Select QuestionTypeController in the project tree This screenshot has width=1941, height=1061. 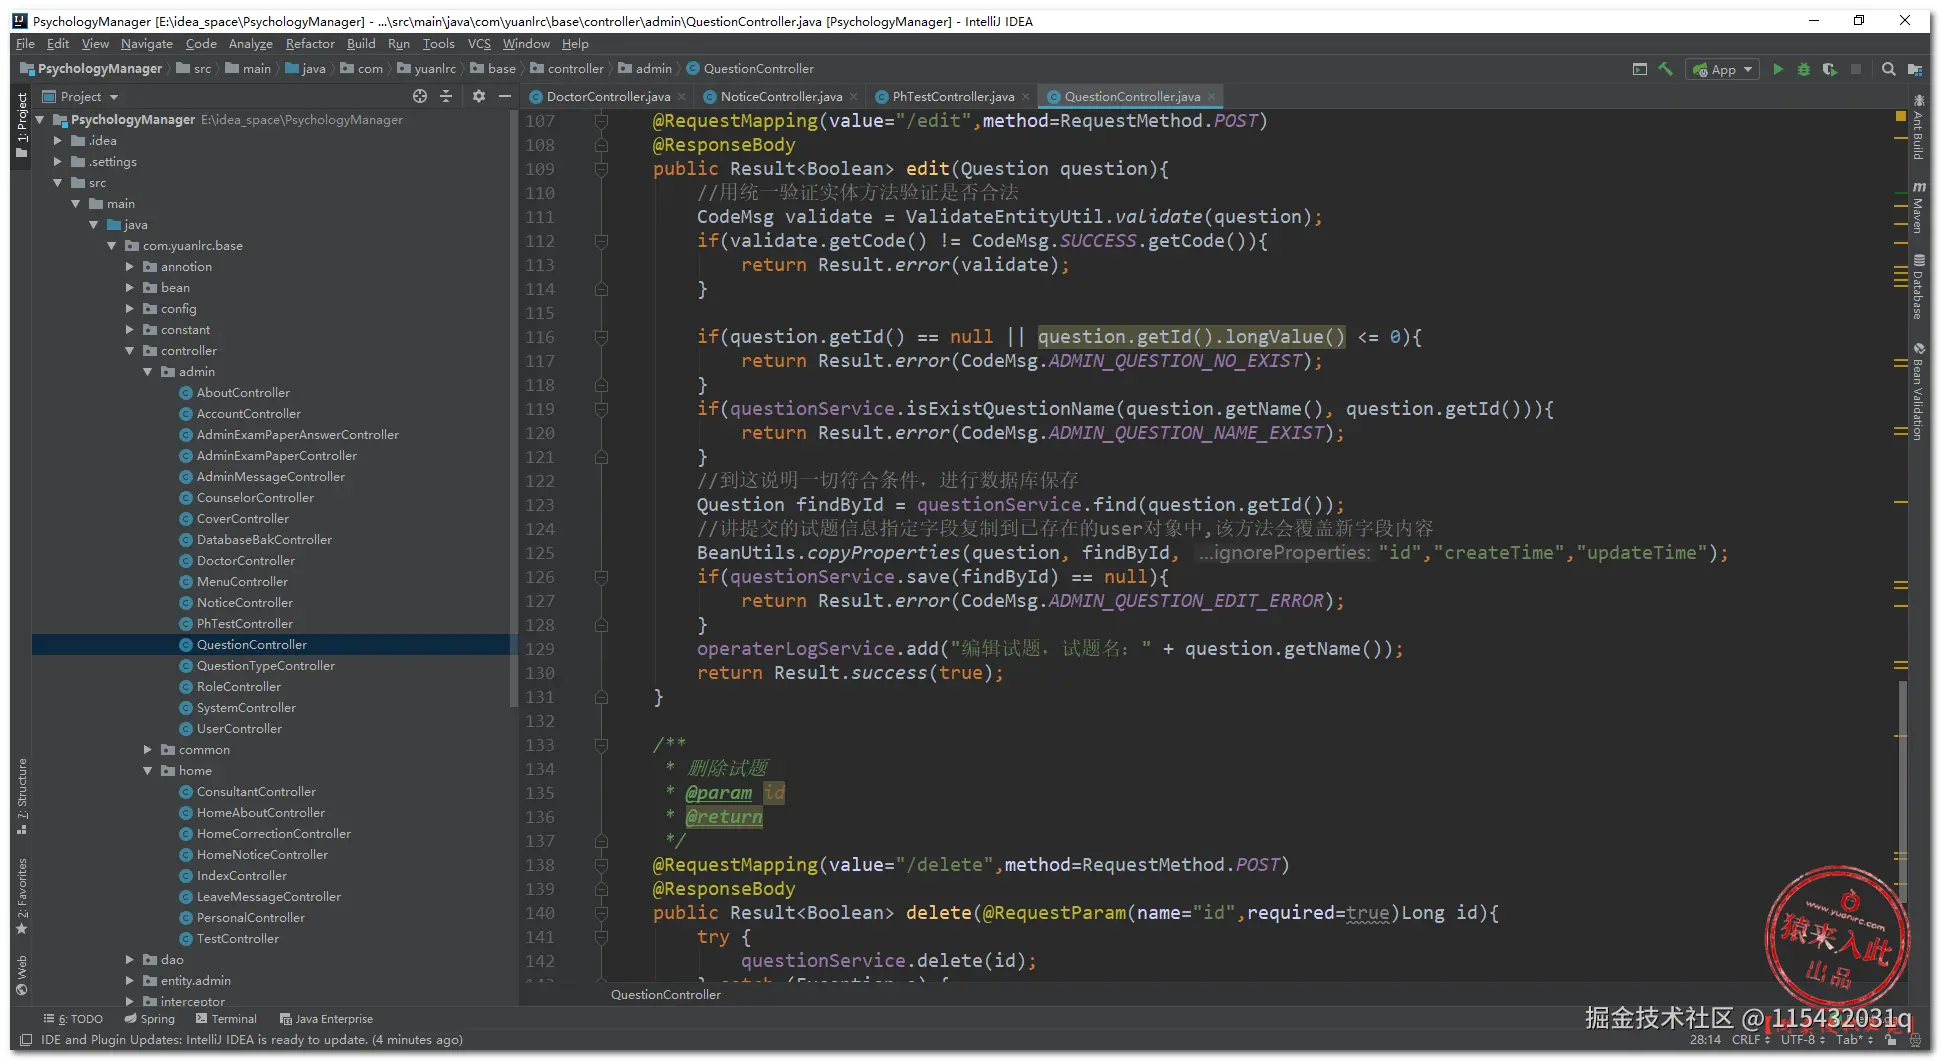[x=265, y=666]
